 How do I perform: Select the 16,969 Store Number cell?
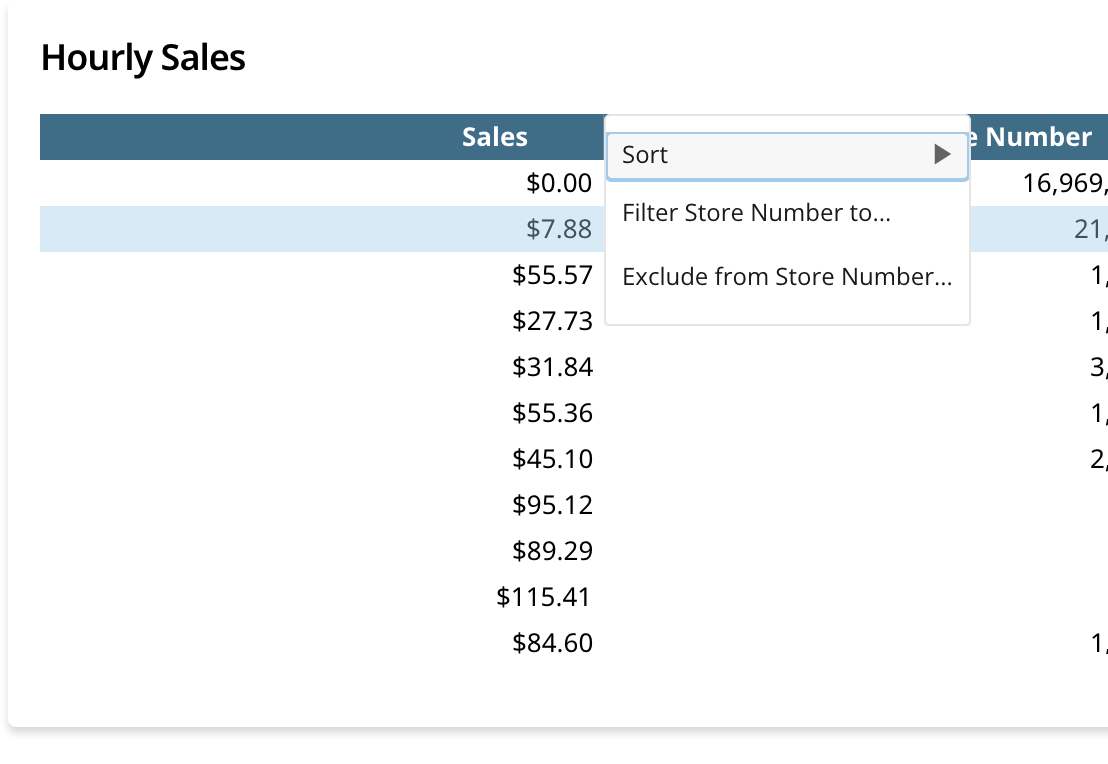click(1064, 183)
